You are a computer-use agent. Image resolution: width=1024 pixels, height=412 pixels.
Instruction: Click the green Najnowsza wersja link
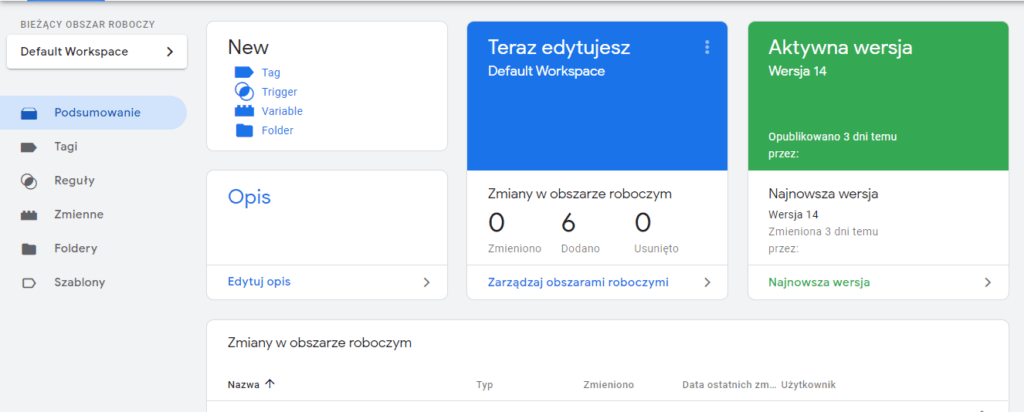coord(818,283)
